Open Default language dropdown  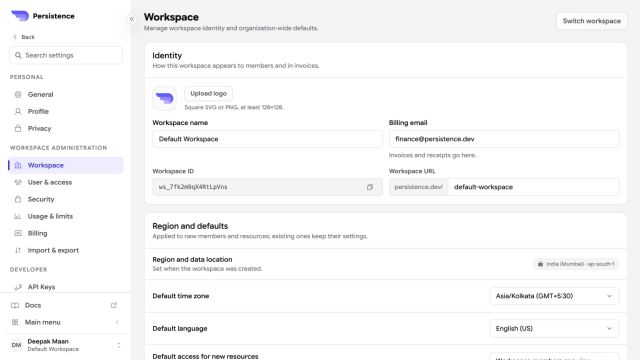click(554, 329)
